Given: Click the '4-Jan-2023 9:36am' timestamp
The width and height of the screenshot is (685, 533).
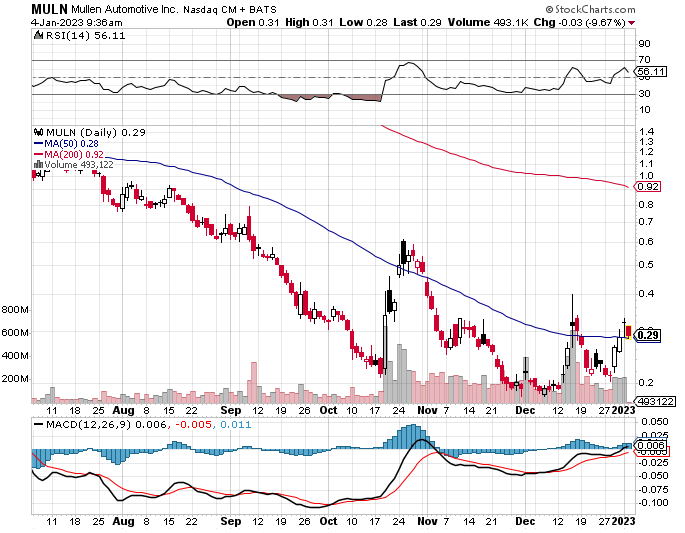Looking at the screenshot, I should pos(77,22).
